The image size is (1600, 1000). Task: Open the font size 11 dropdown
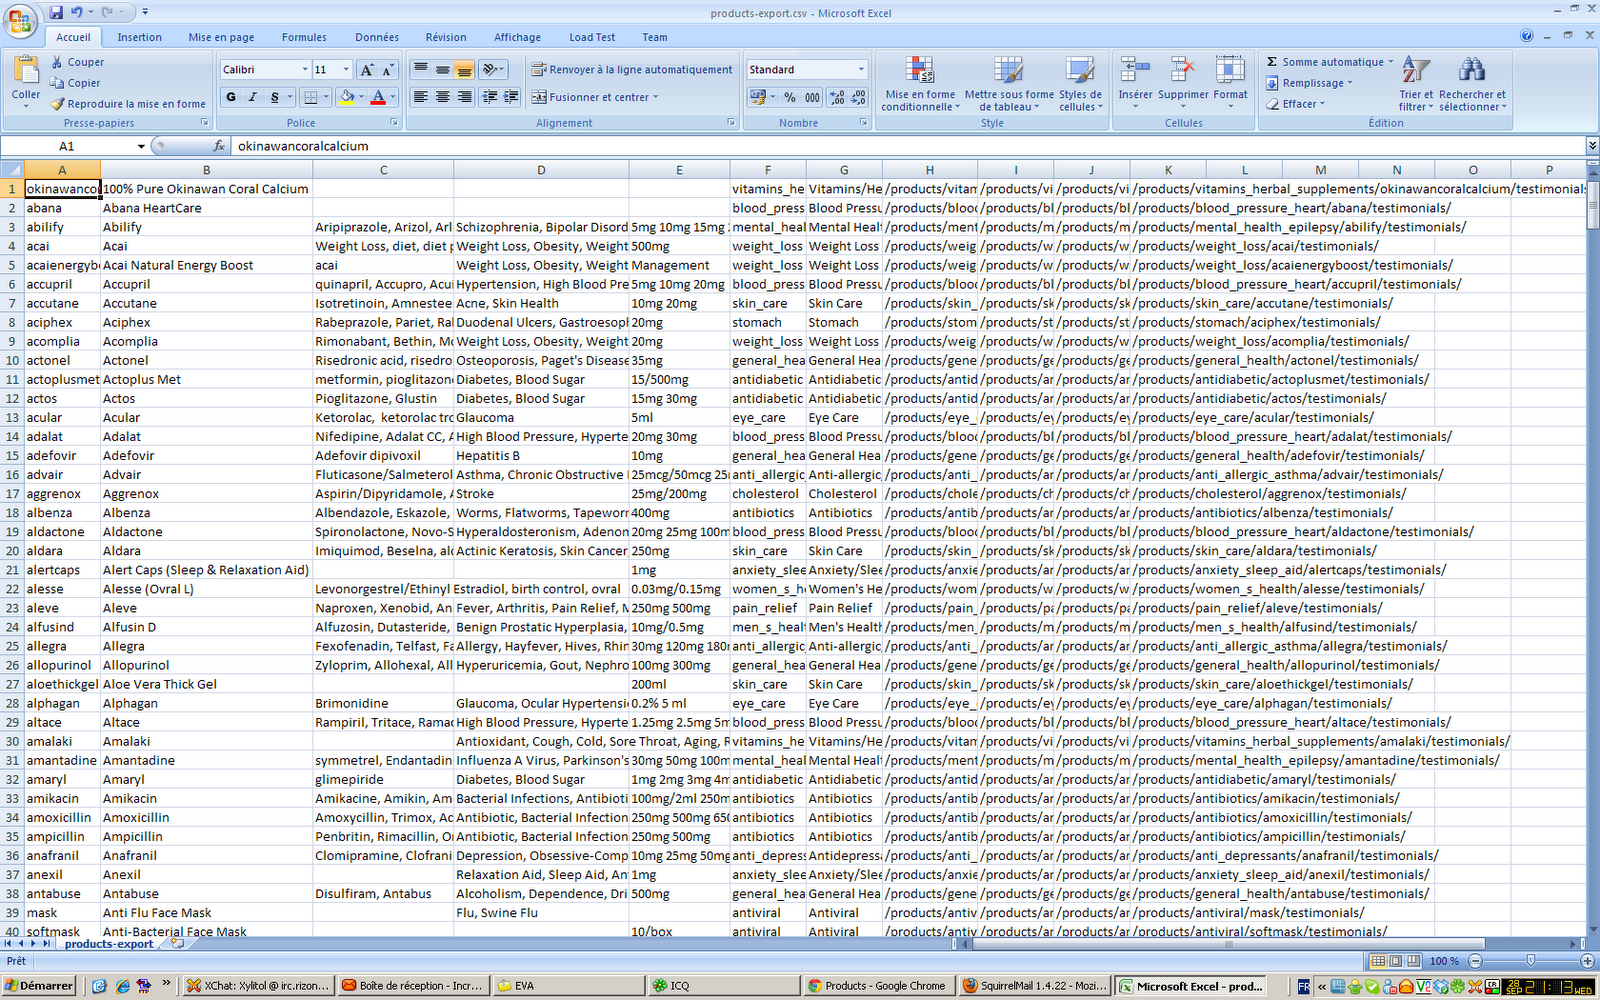click(346, 69)
